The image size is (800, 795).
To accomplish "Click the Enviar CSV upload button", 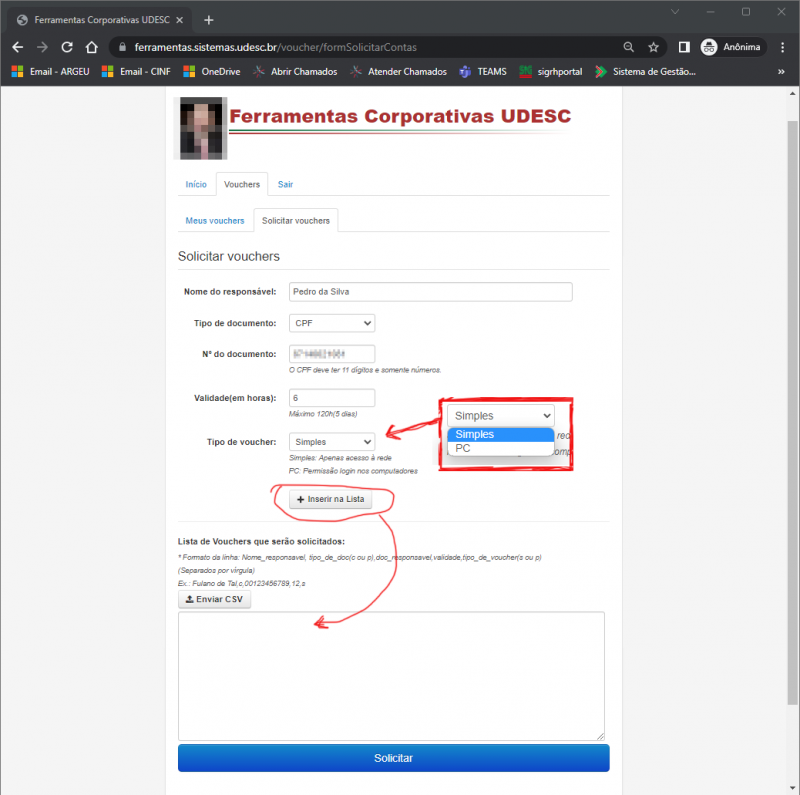I will coord(214,599).
